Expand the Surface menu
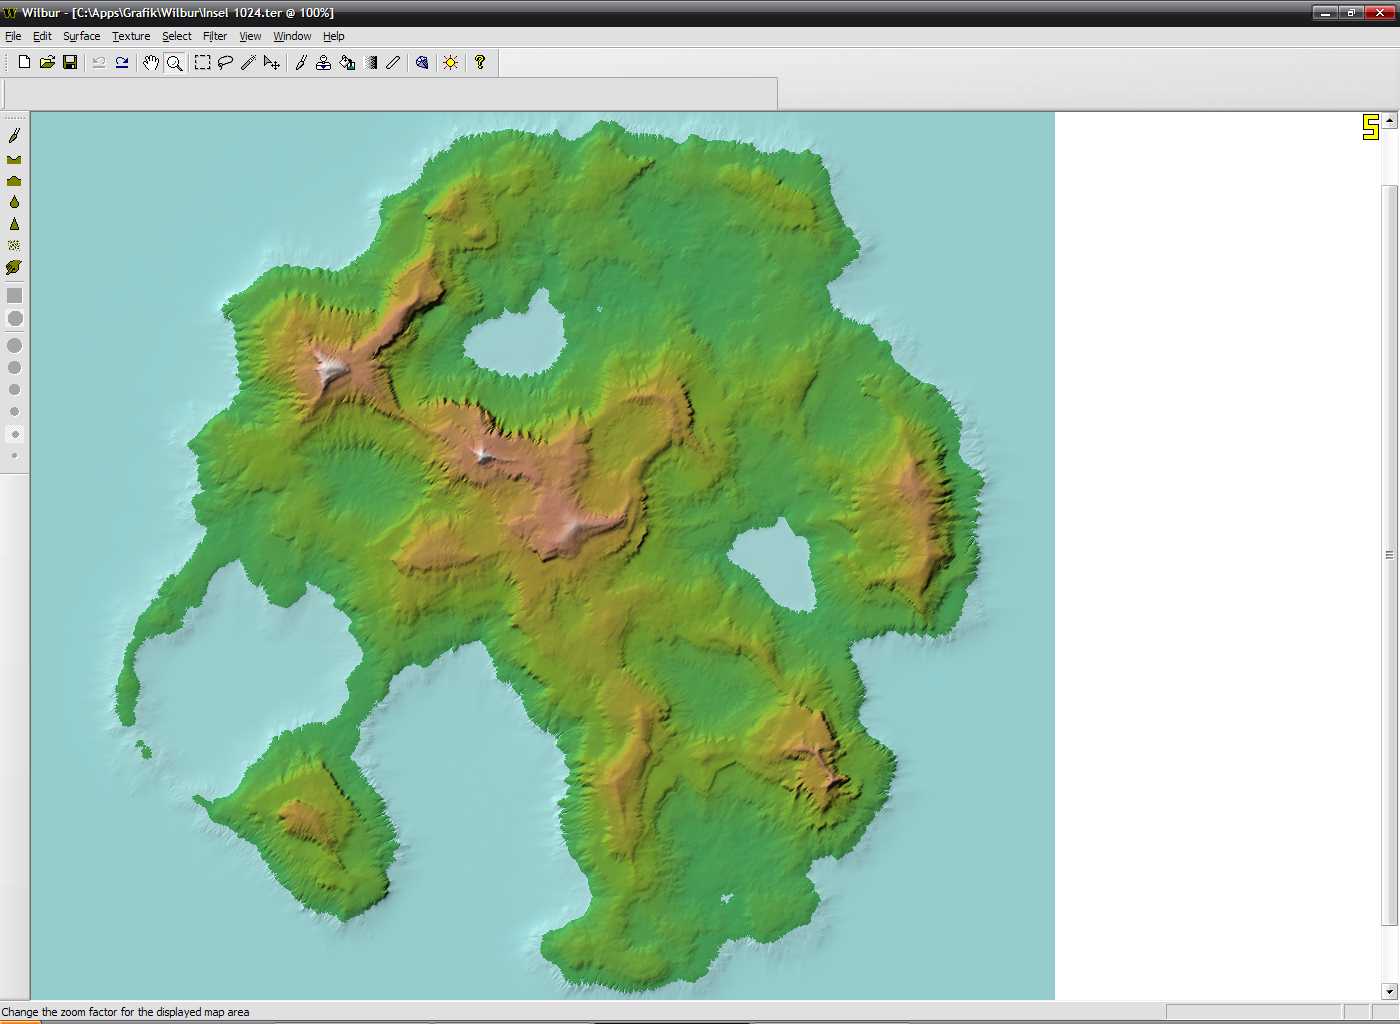This screenshot has width=1400, height=1024. [x=81, y=36]
